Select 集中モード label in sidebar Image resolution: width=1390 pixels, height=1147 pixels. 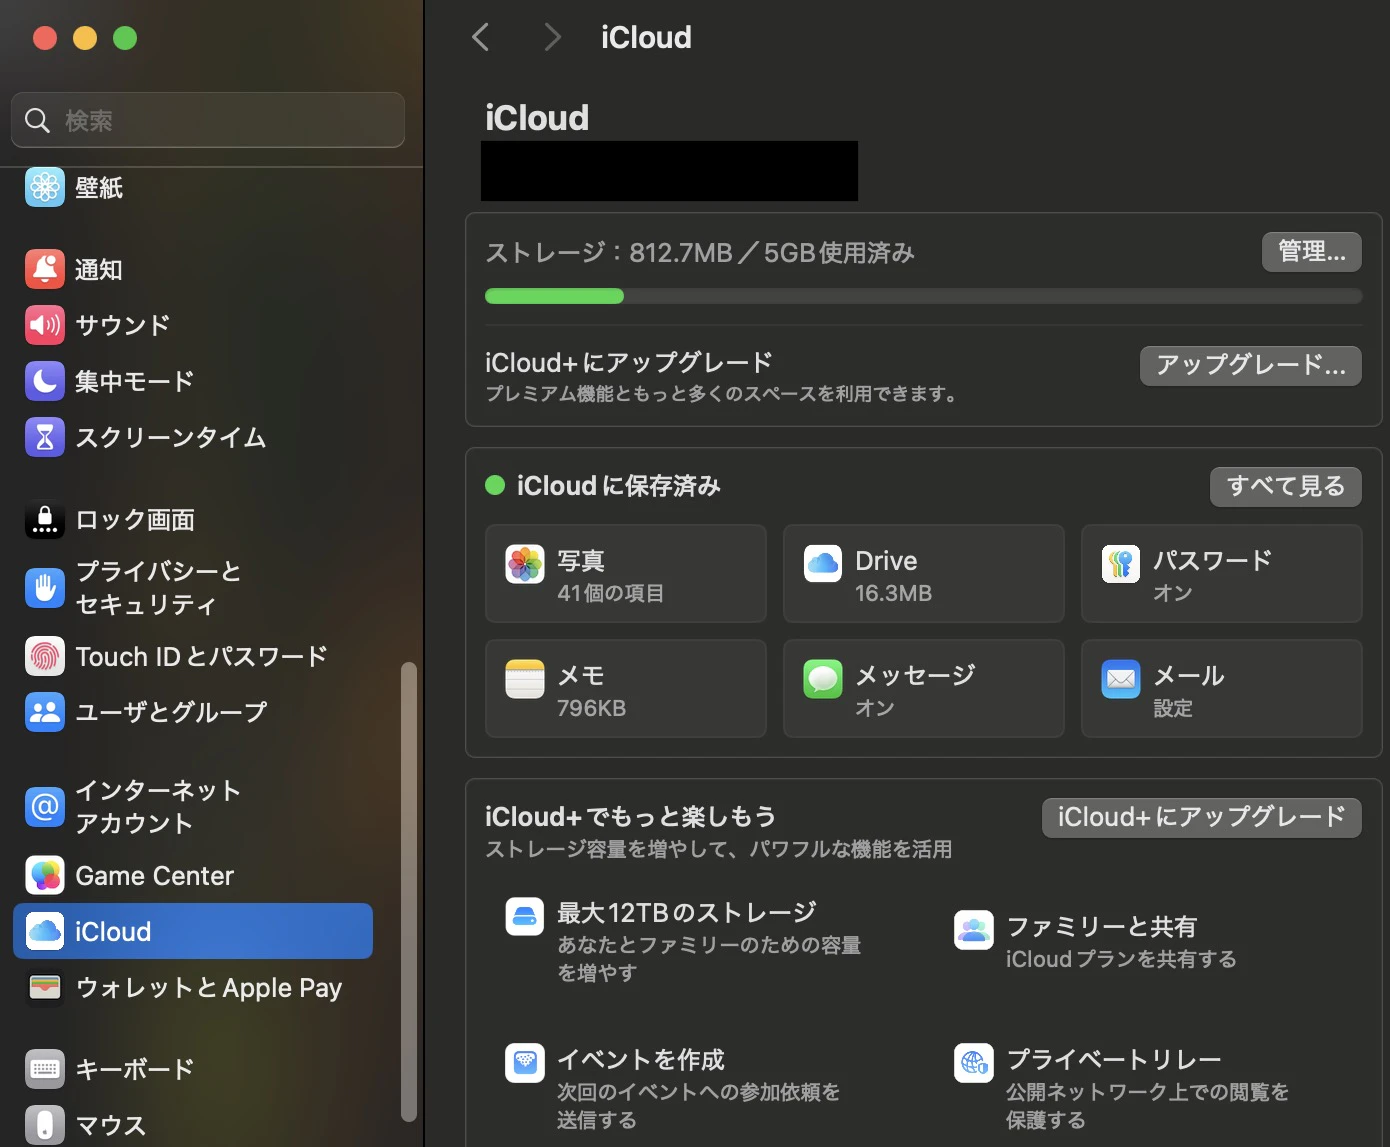click(x=135, y=381)
